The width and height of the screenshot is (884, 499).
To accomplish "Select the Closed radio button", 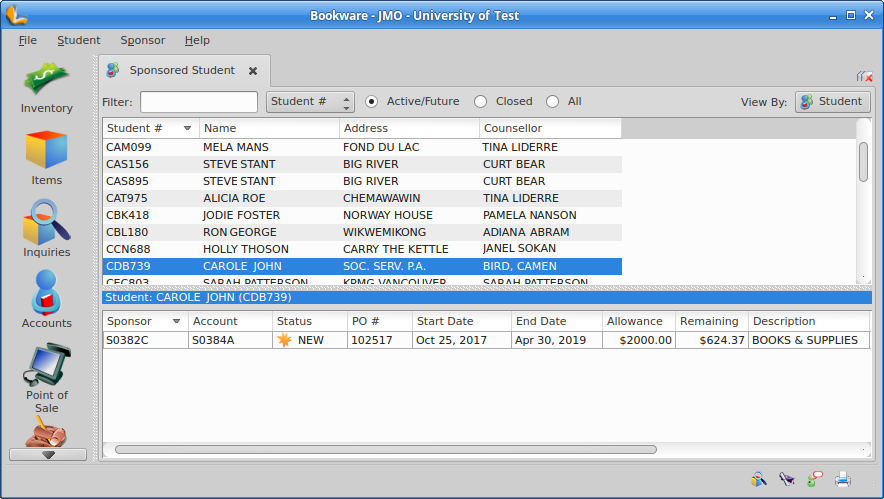I will pos(481,101).
